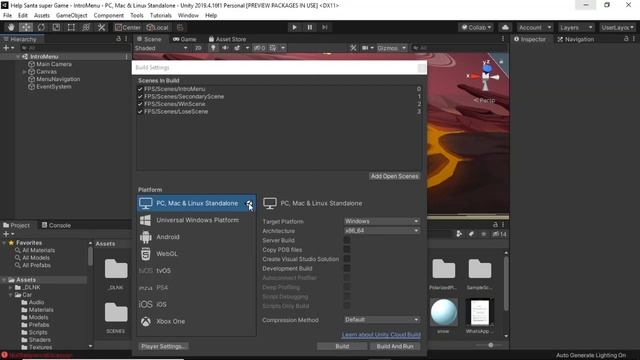Open the GameObject menu
Viewport: 640px width, 360px height.
click(71, 16)
